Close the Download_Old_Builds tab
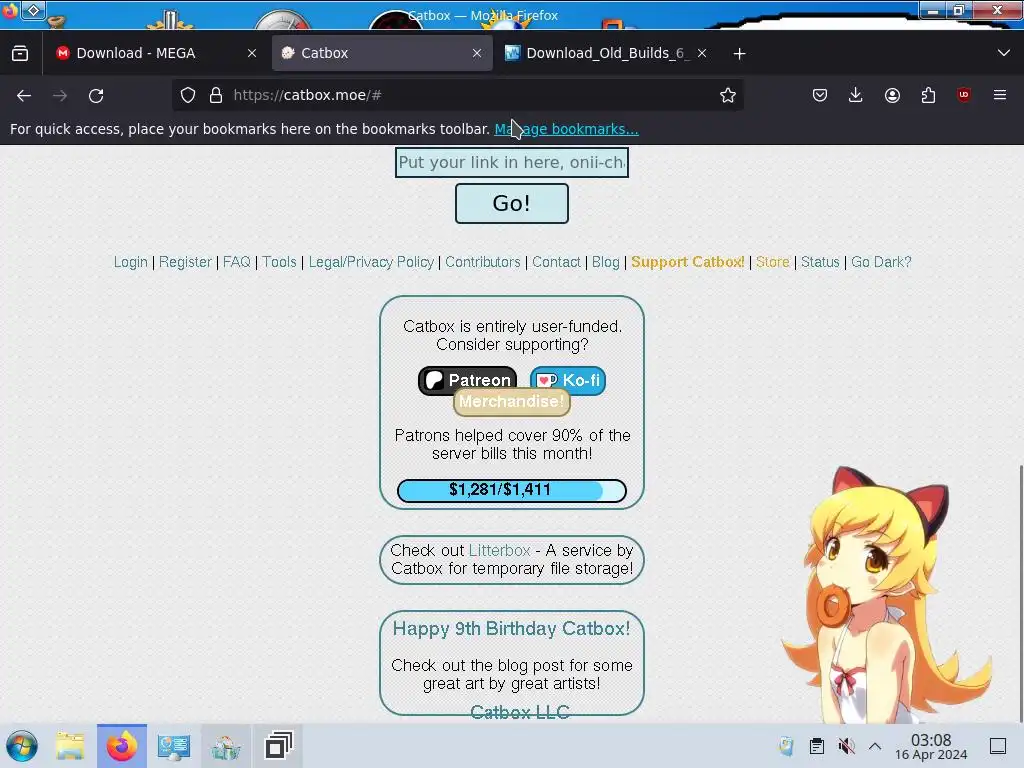 coord(701,54)
